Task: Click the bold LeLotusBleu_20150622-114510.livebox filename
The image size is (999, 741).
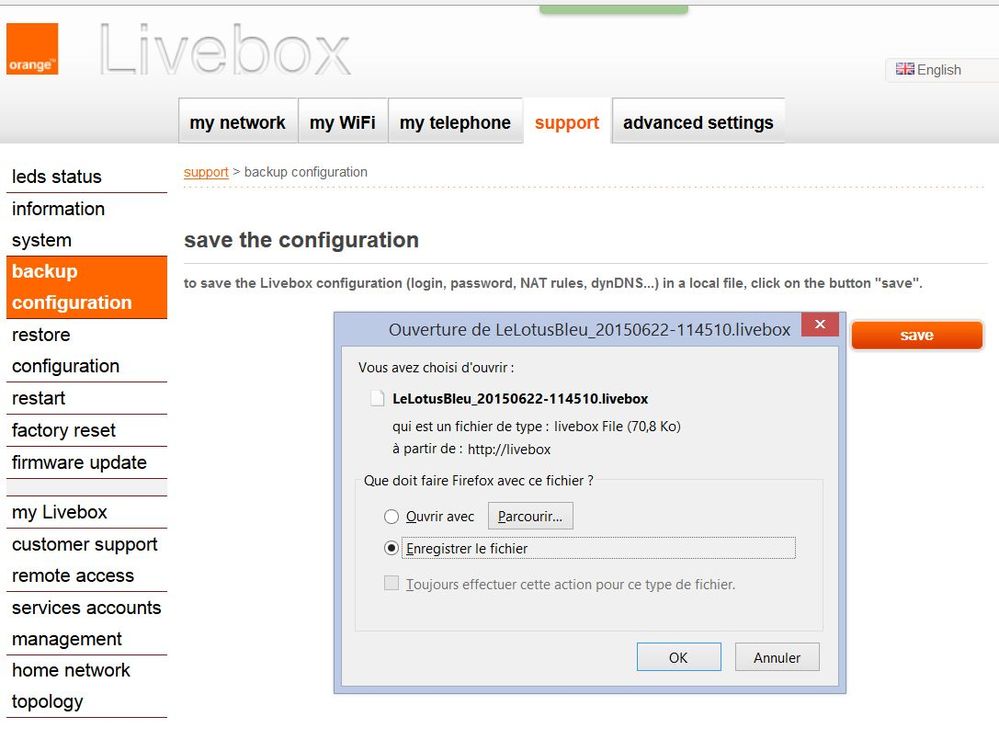Action: 520,399
